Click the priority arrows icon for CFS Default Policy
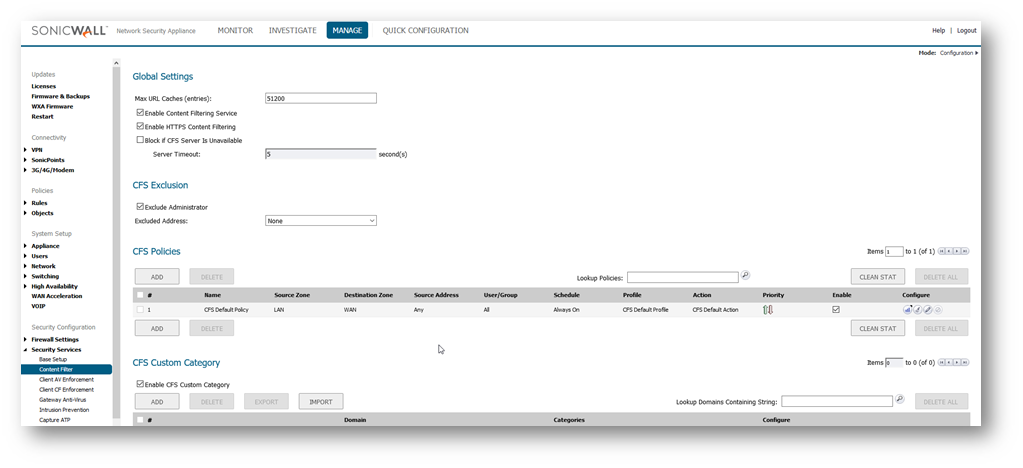 768,311
